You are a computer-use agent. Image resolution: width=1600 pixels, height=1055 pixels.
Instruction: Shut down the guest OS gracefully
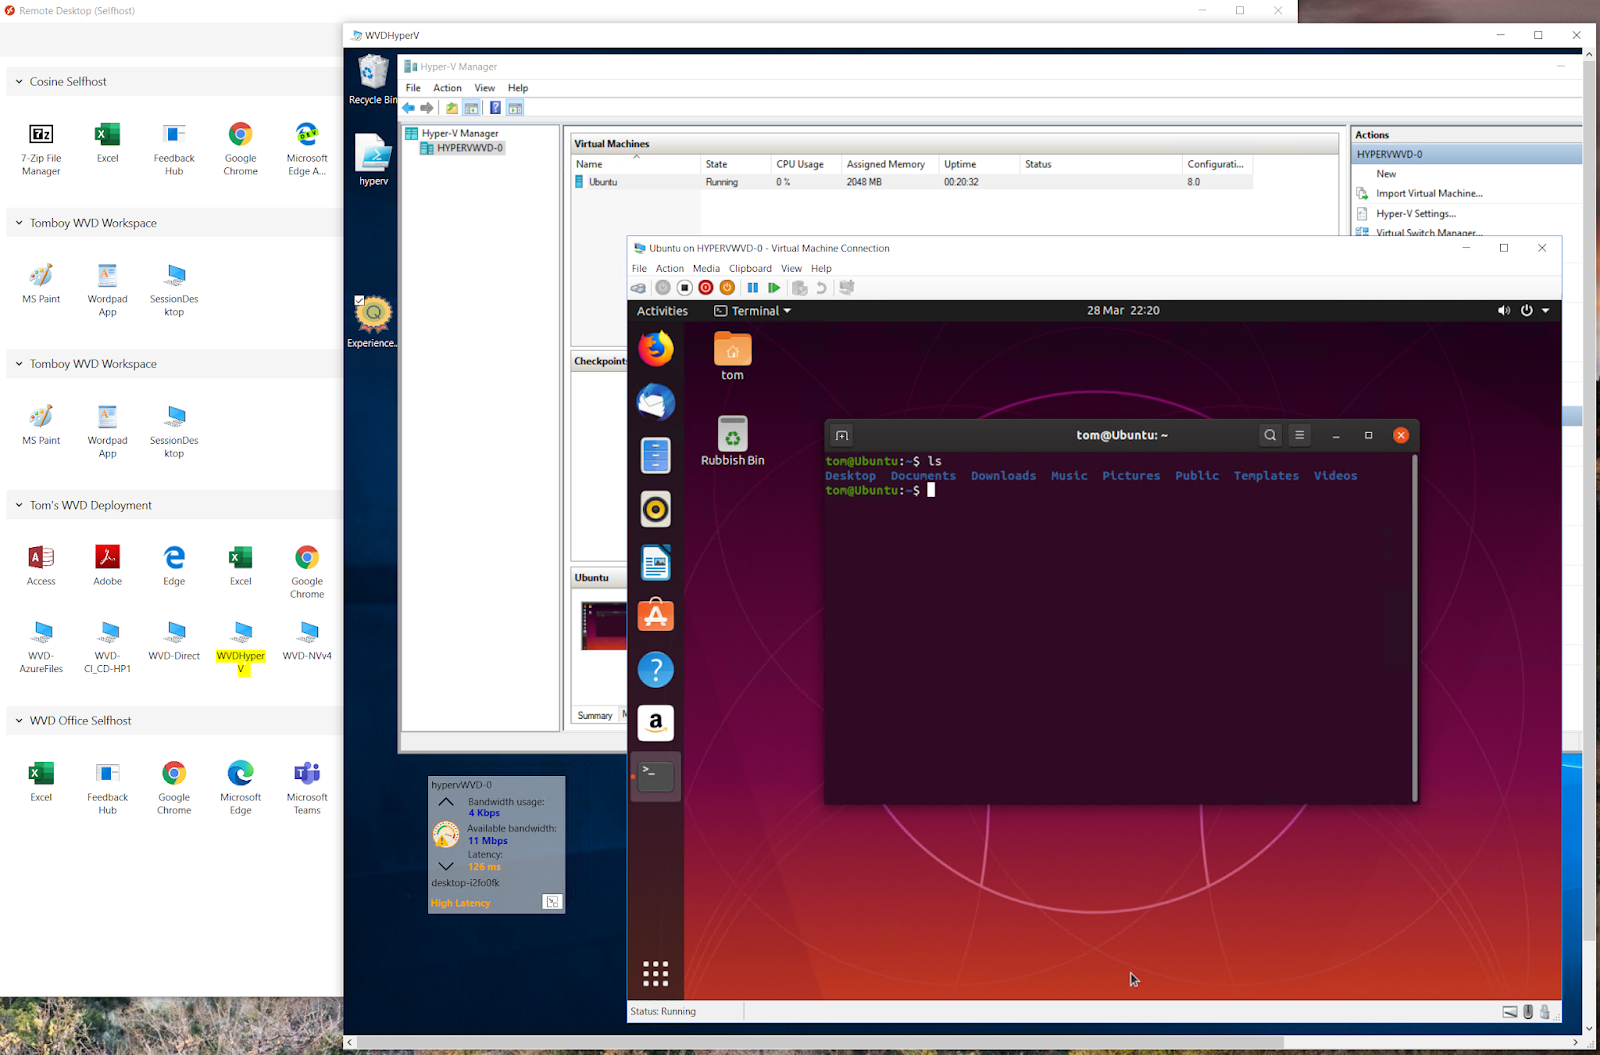(x=705, y=288)
